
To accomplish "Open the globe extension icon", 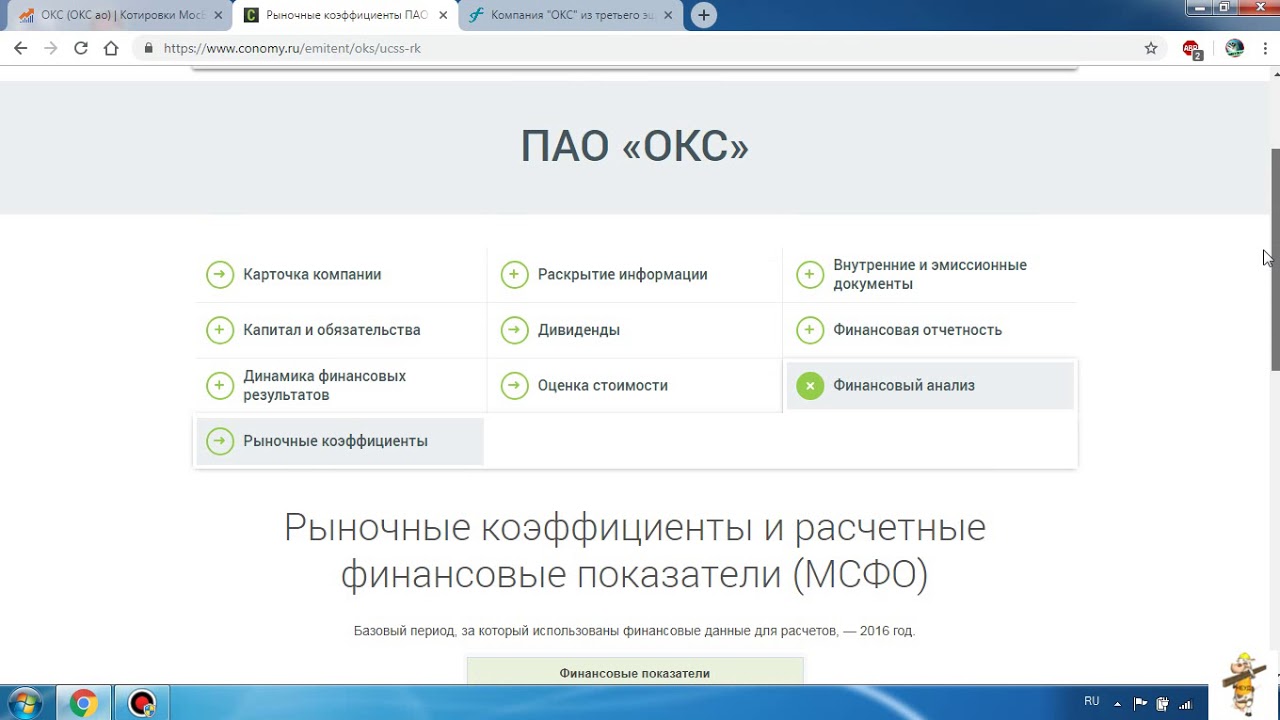I will (x=1234, y=48).
